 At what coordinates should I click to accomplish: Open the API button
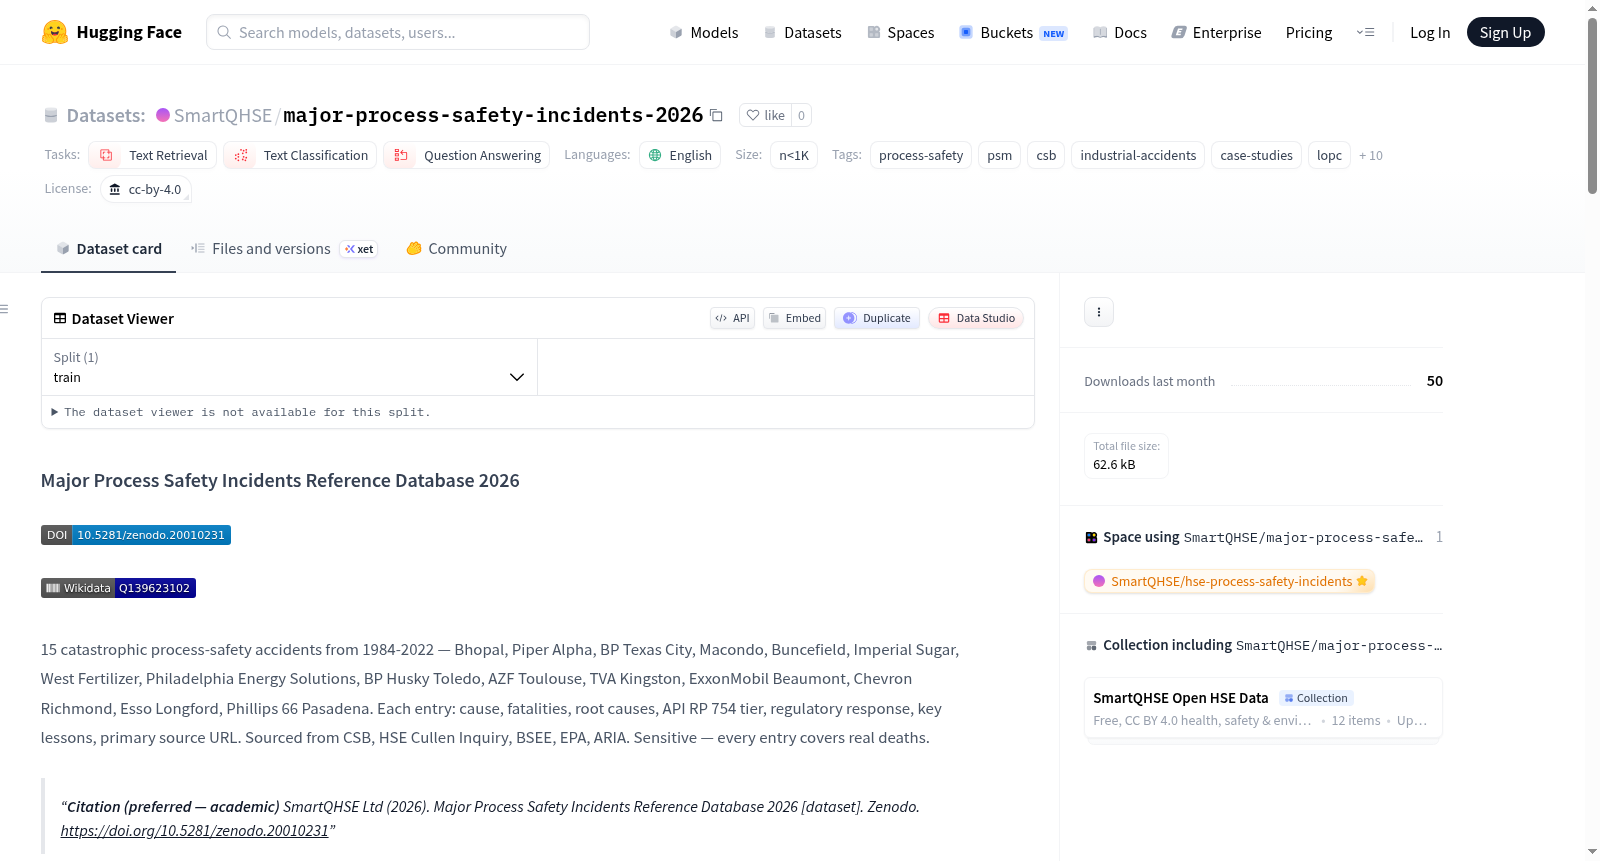[733, 318]
